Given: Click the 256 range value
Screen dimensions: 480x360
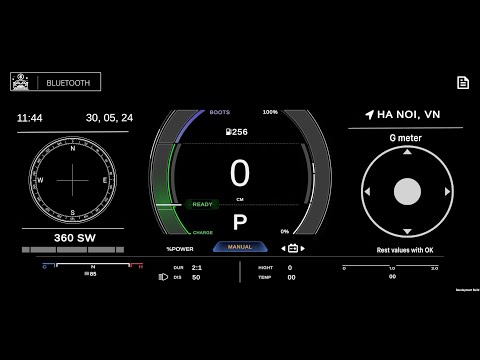Looking at the screenshot, I should [x=240, y=132].
